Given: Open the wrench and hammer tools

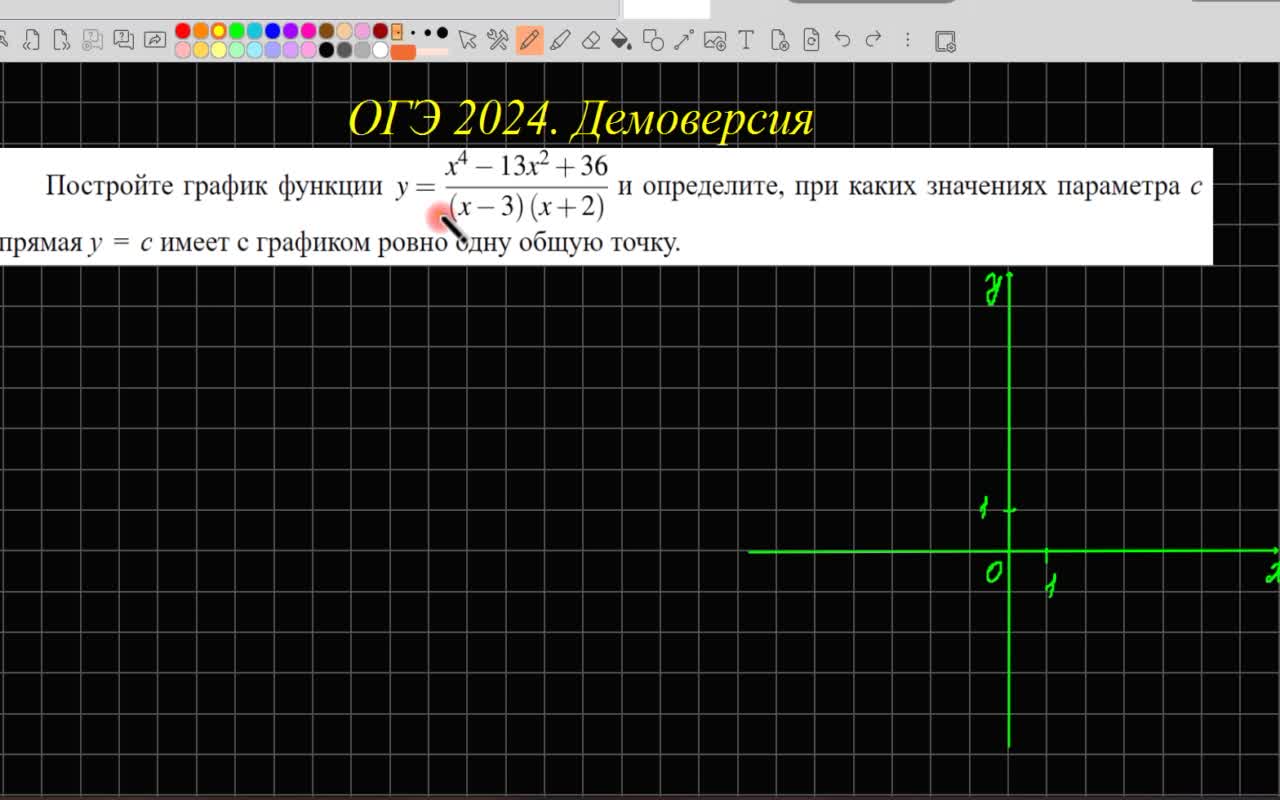Looking at the screenshot, I should click(x=497, y=40).
